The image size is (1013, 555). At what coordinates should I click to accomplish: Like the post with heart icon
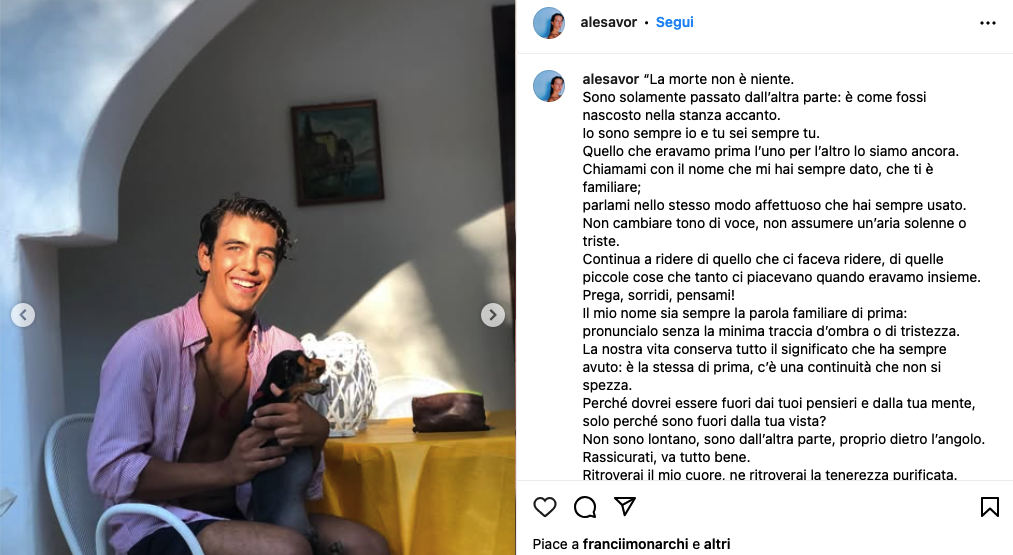545,507
